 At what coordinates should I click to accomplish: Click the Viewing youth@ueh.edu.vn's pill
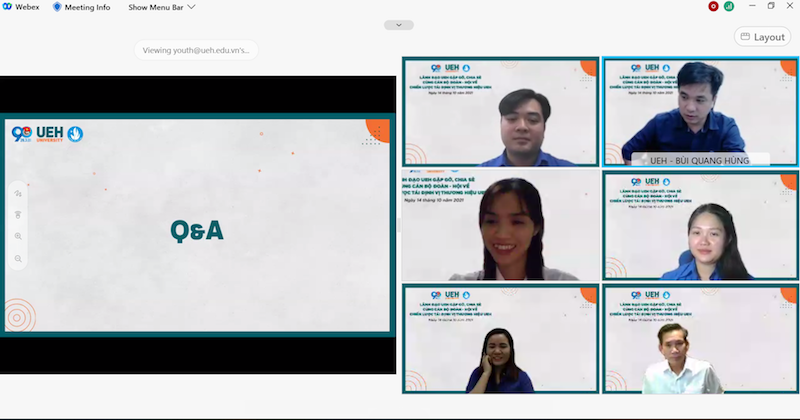(196, 50)
